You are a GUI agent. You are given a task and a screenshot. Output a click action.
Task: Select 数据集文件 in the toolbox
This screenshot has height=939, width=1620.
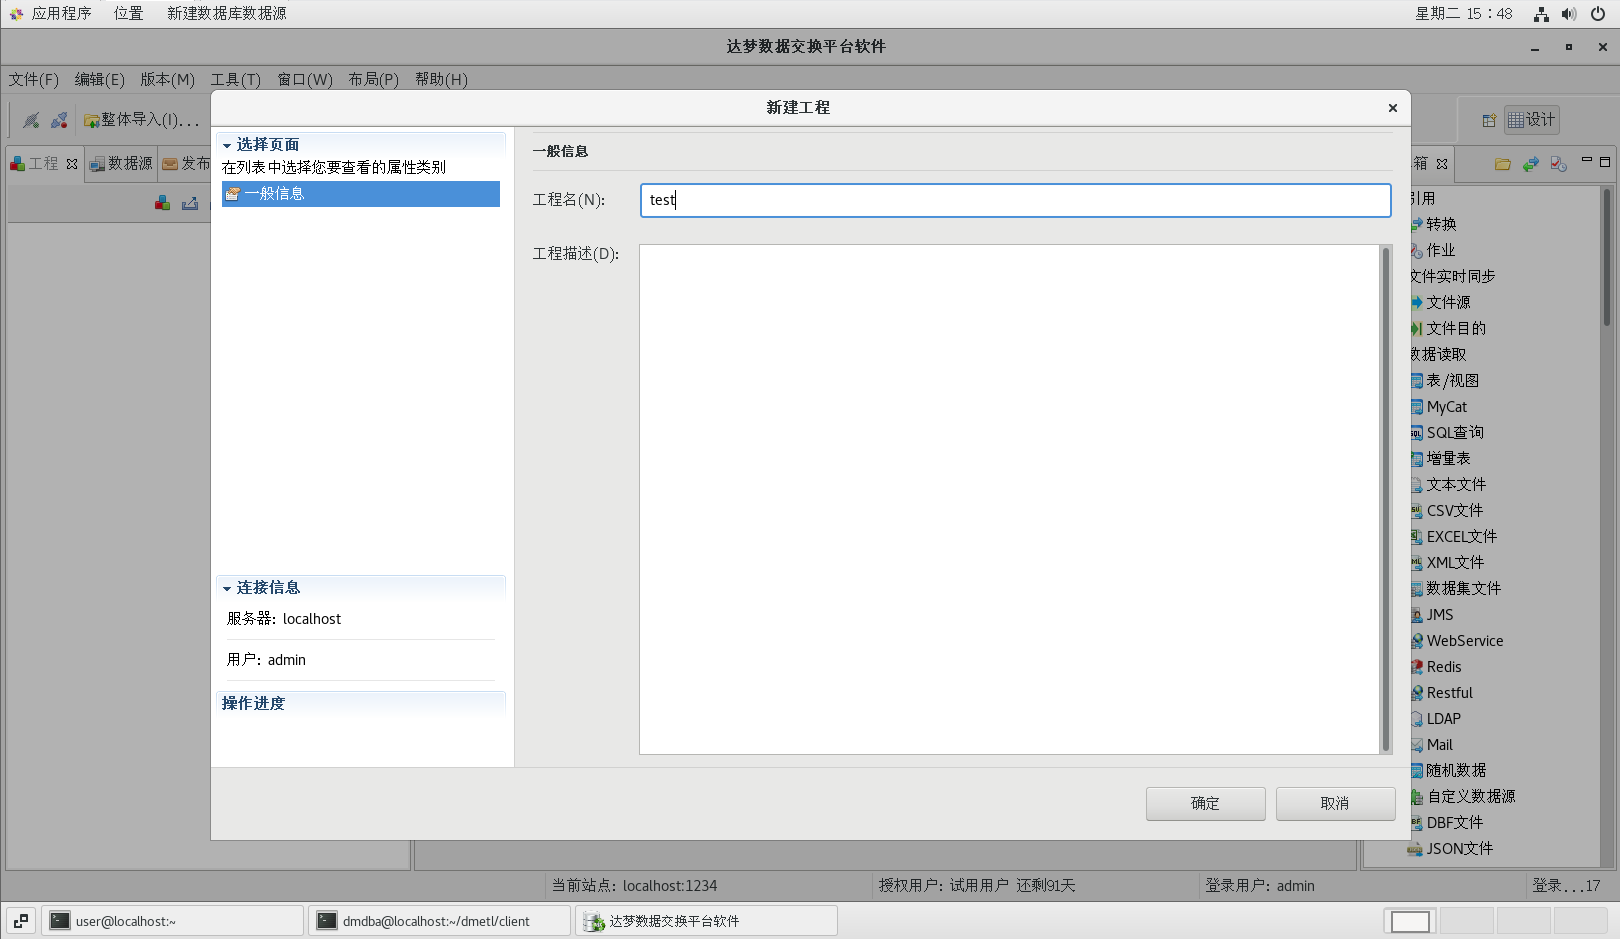pyautogui.click(x=1463, y=588)
